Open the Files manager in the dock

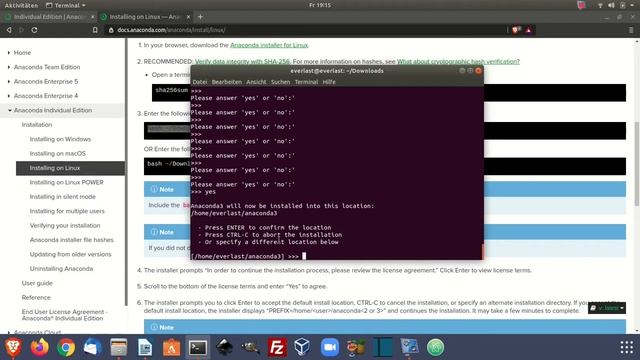(119, 347)
